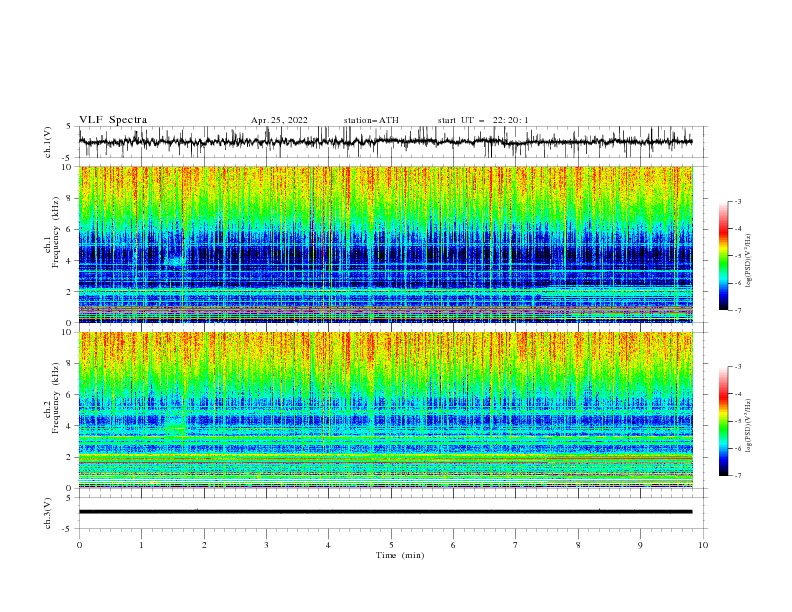Click the ch.1 voltage waveform trace

pyautogui.click(x=385, y=142)
